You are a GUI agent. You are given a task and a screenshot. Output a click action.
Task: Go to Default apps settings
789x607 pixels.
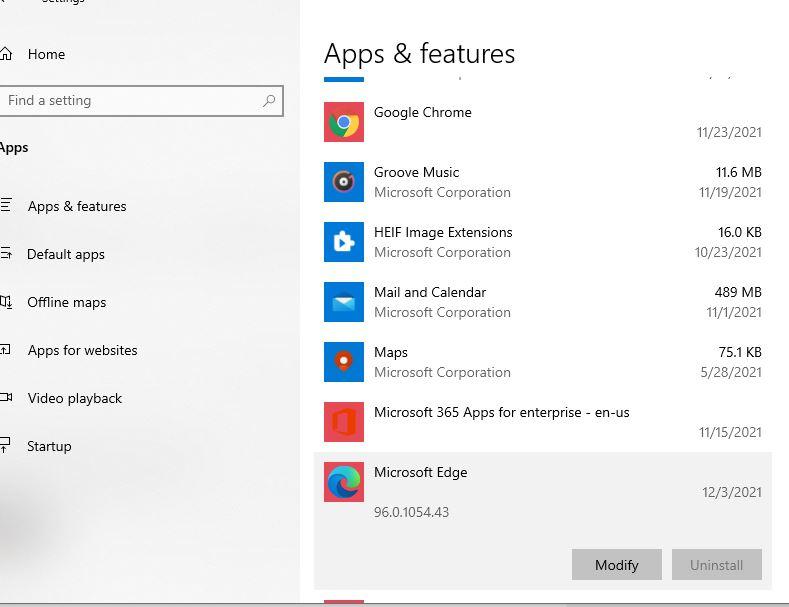(x=66, y=254)
